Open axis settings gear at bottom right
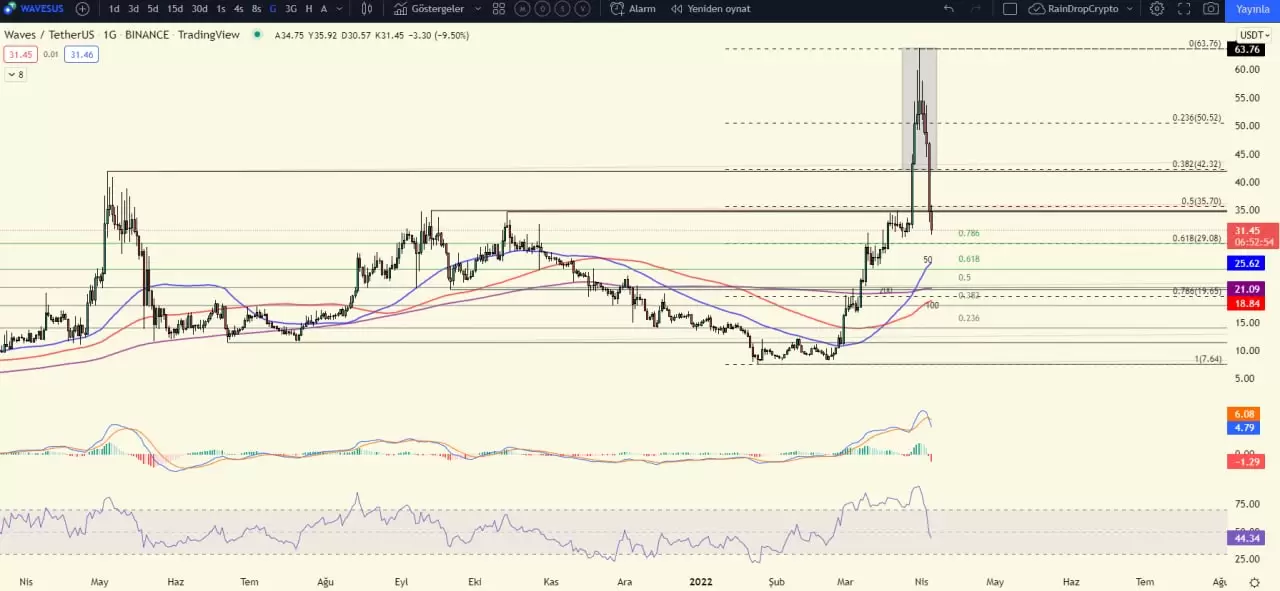Viewport: 1280px width, 591px height. point(1254,582)
